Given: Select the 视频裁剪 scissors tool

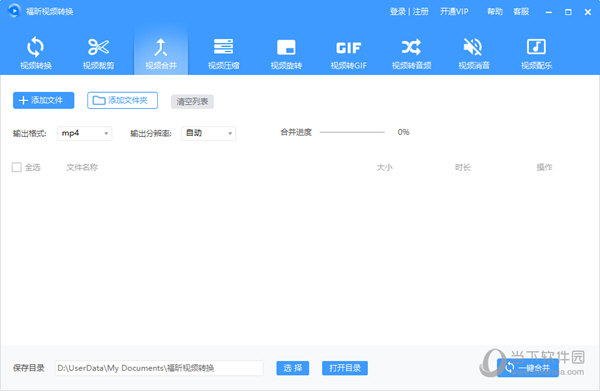Looking at the screenshot, I should tap(98, 53).
